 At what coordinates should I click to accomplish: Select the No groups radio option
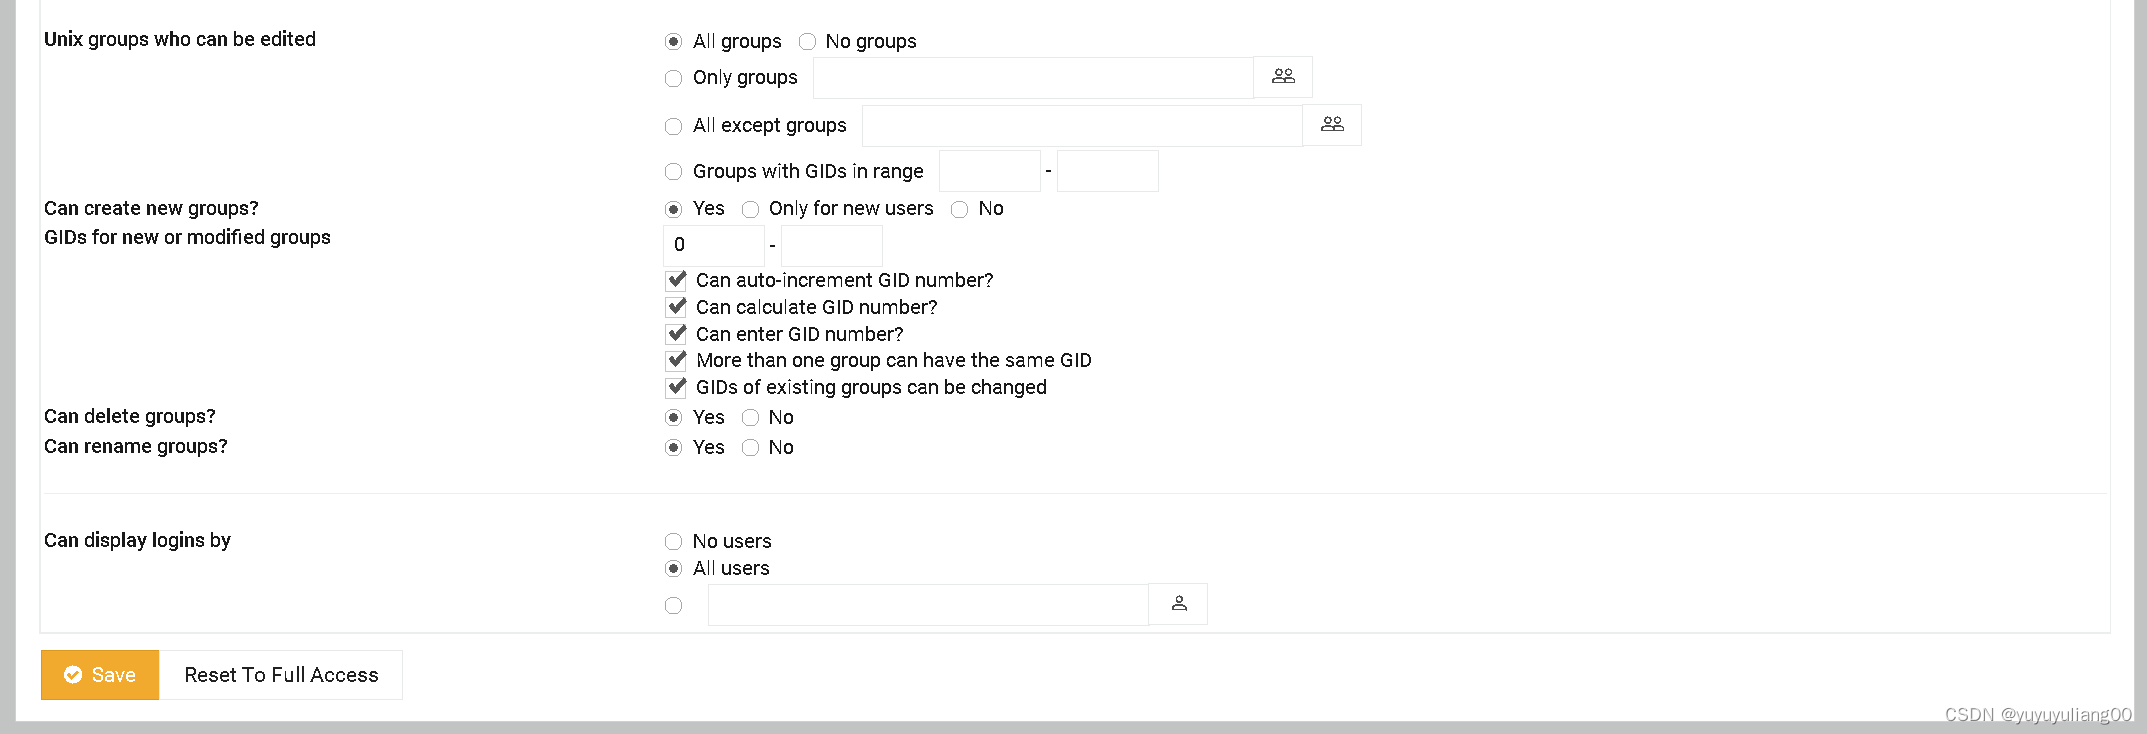tap(807, 42)
